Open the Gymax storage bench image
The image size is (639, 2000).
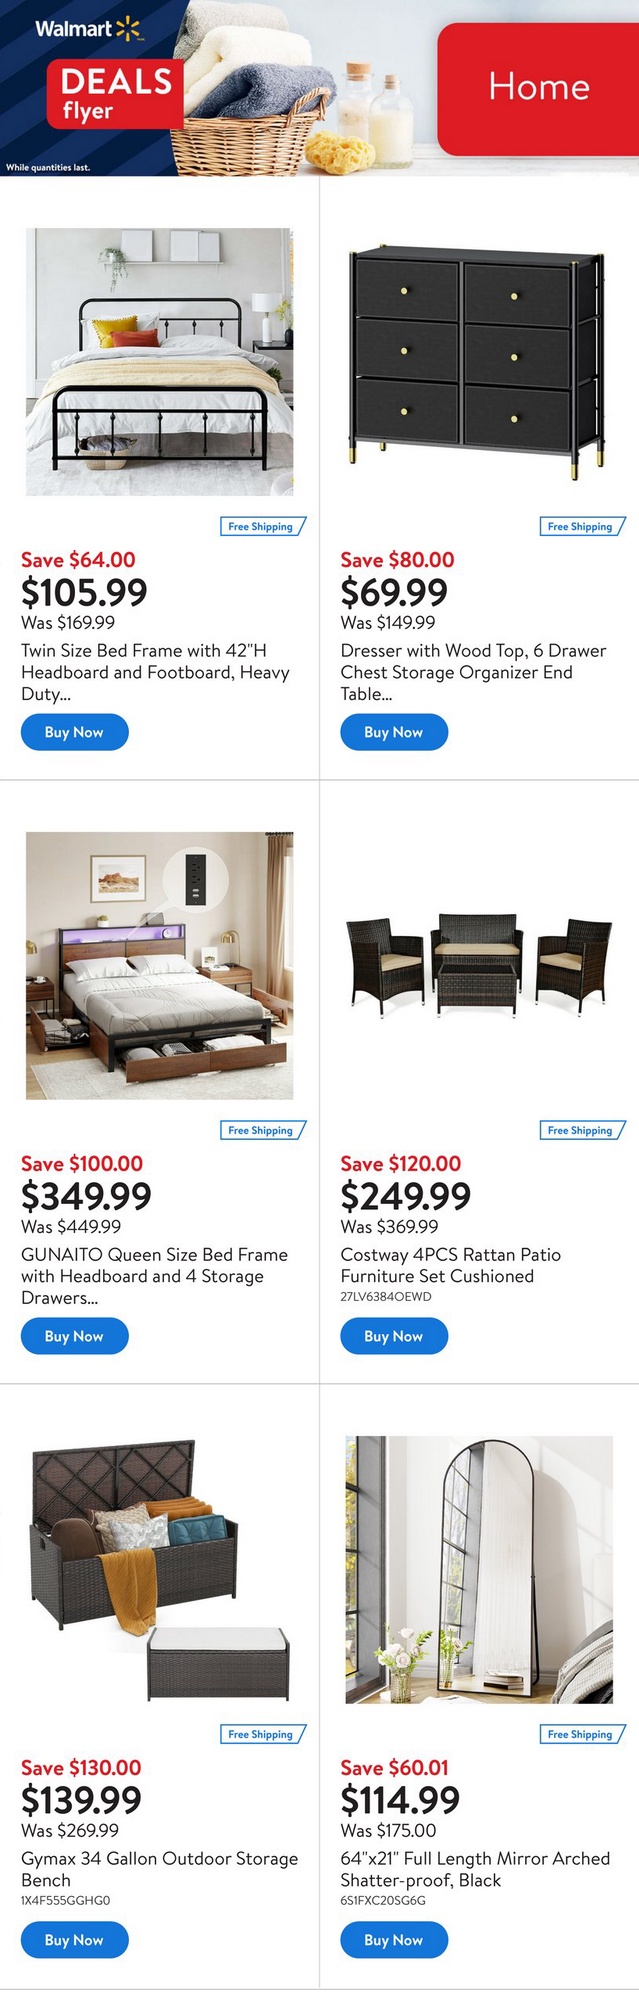tap(159, 1569)
